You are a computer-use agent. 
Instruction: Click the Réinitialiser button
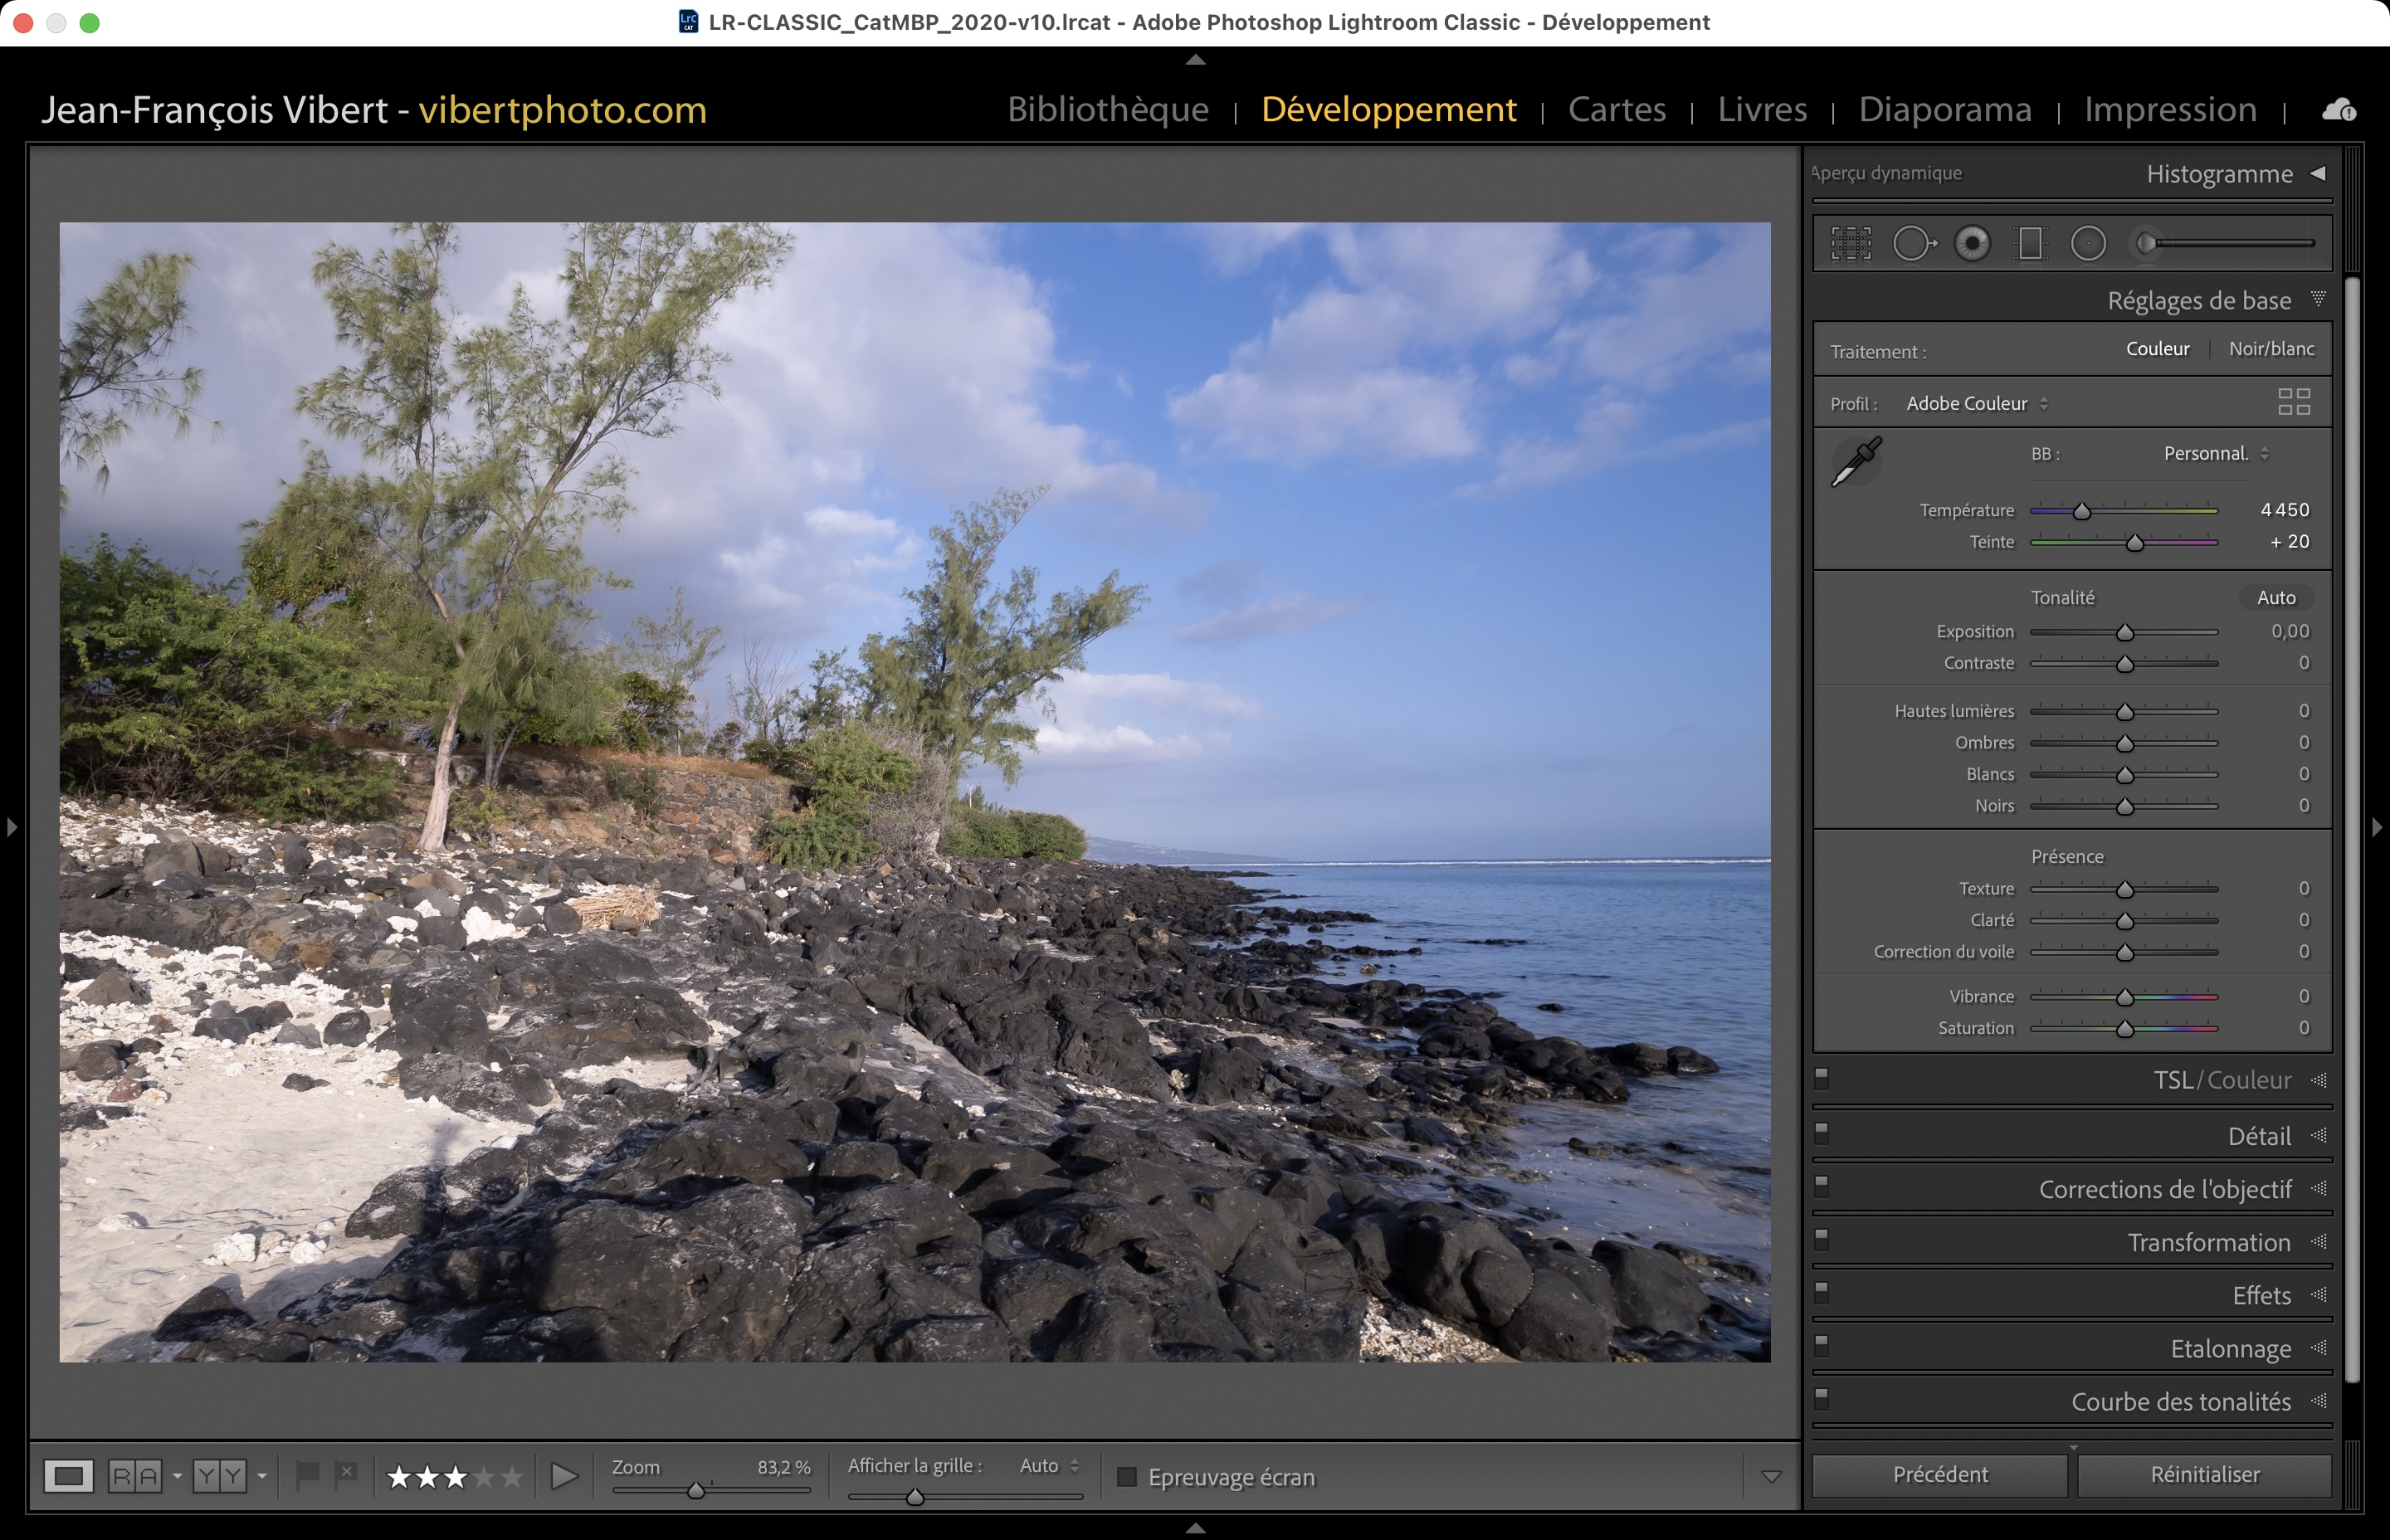[x=2204, y=1474]
